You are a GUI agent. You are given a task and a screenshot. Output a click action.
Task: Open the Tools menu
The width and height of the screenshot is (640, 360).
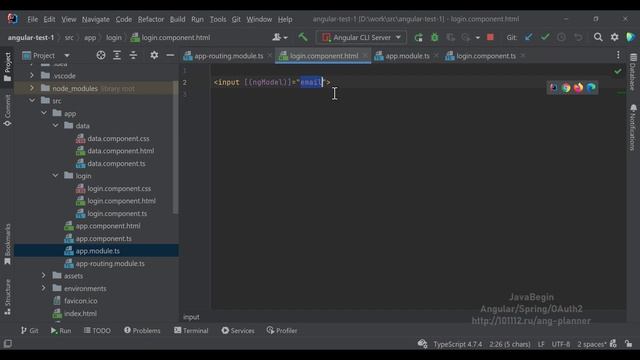218,19
